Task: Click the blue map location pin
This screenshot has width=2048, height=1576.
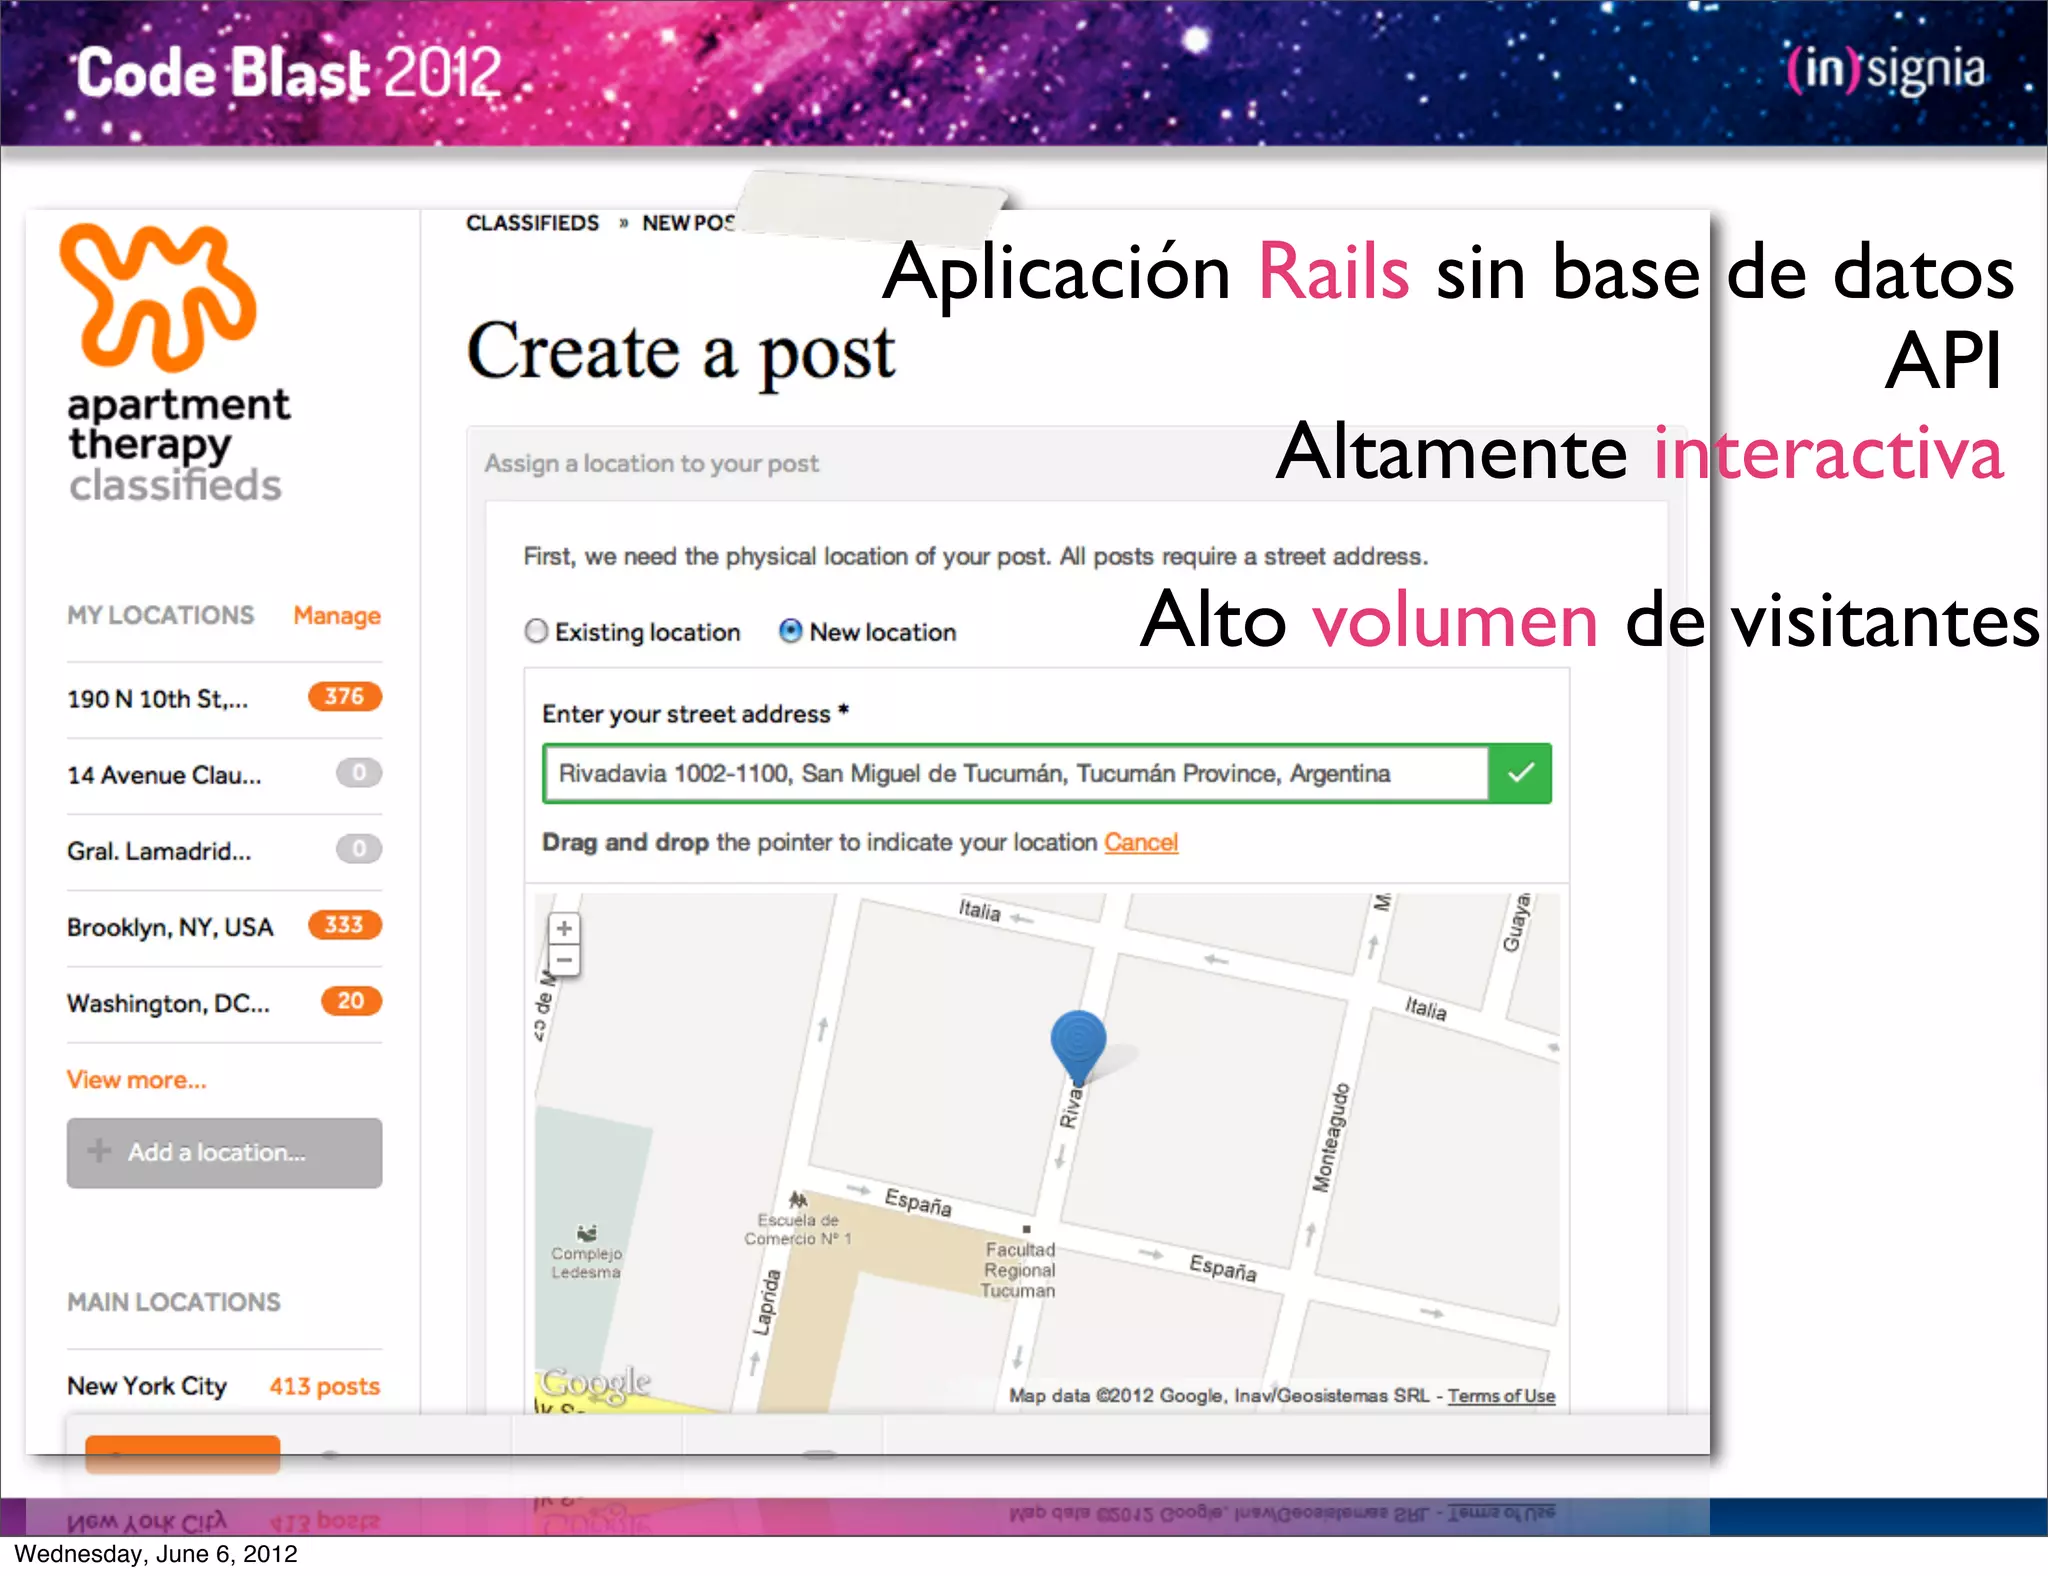Action: pyautogui.click(x=1078, y=1046)
